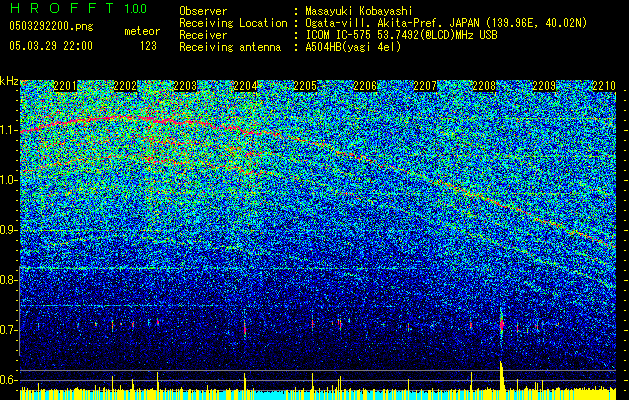
Task: Click the red meteor echo burst near 2208
Action: 501,324
